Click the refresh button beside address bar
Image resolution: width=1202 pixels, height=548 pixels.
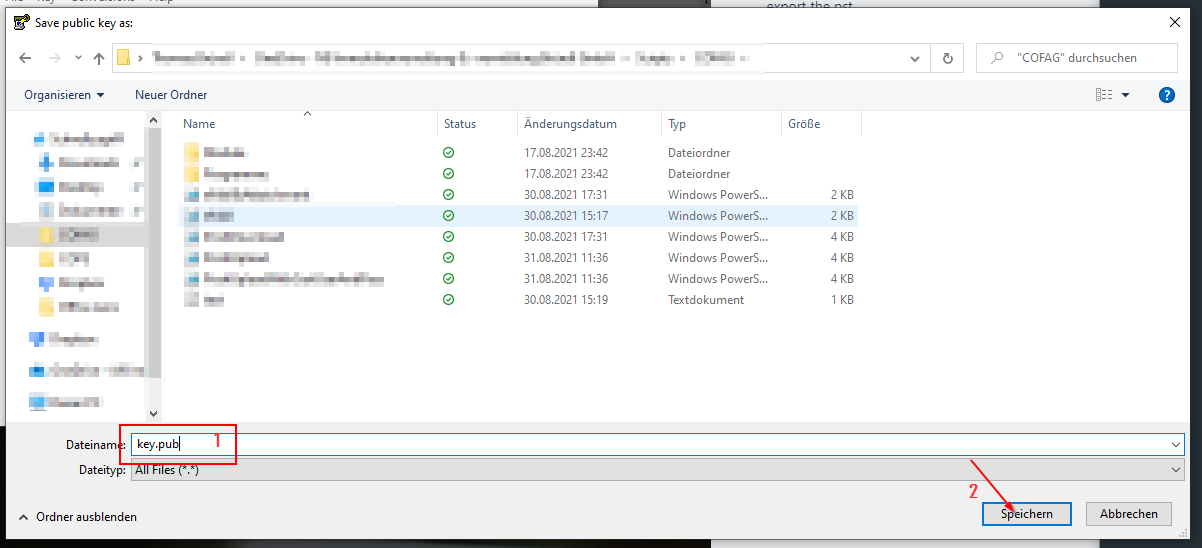[x=947, y=58]
